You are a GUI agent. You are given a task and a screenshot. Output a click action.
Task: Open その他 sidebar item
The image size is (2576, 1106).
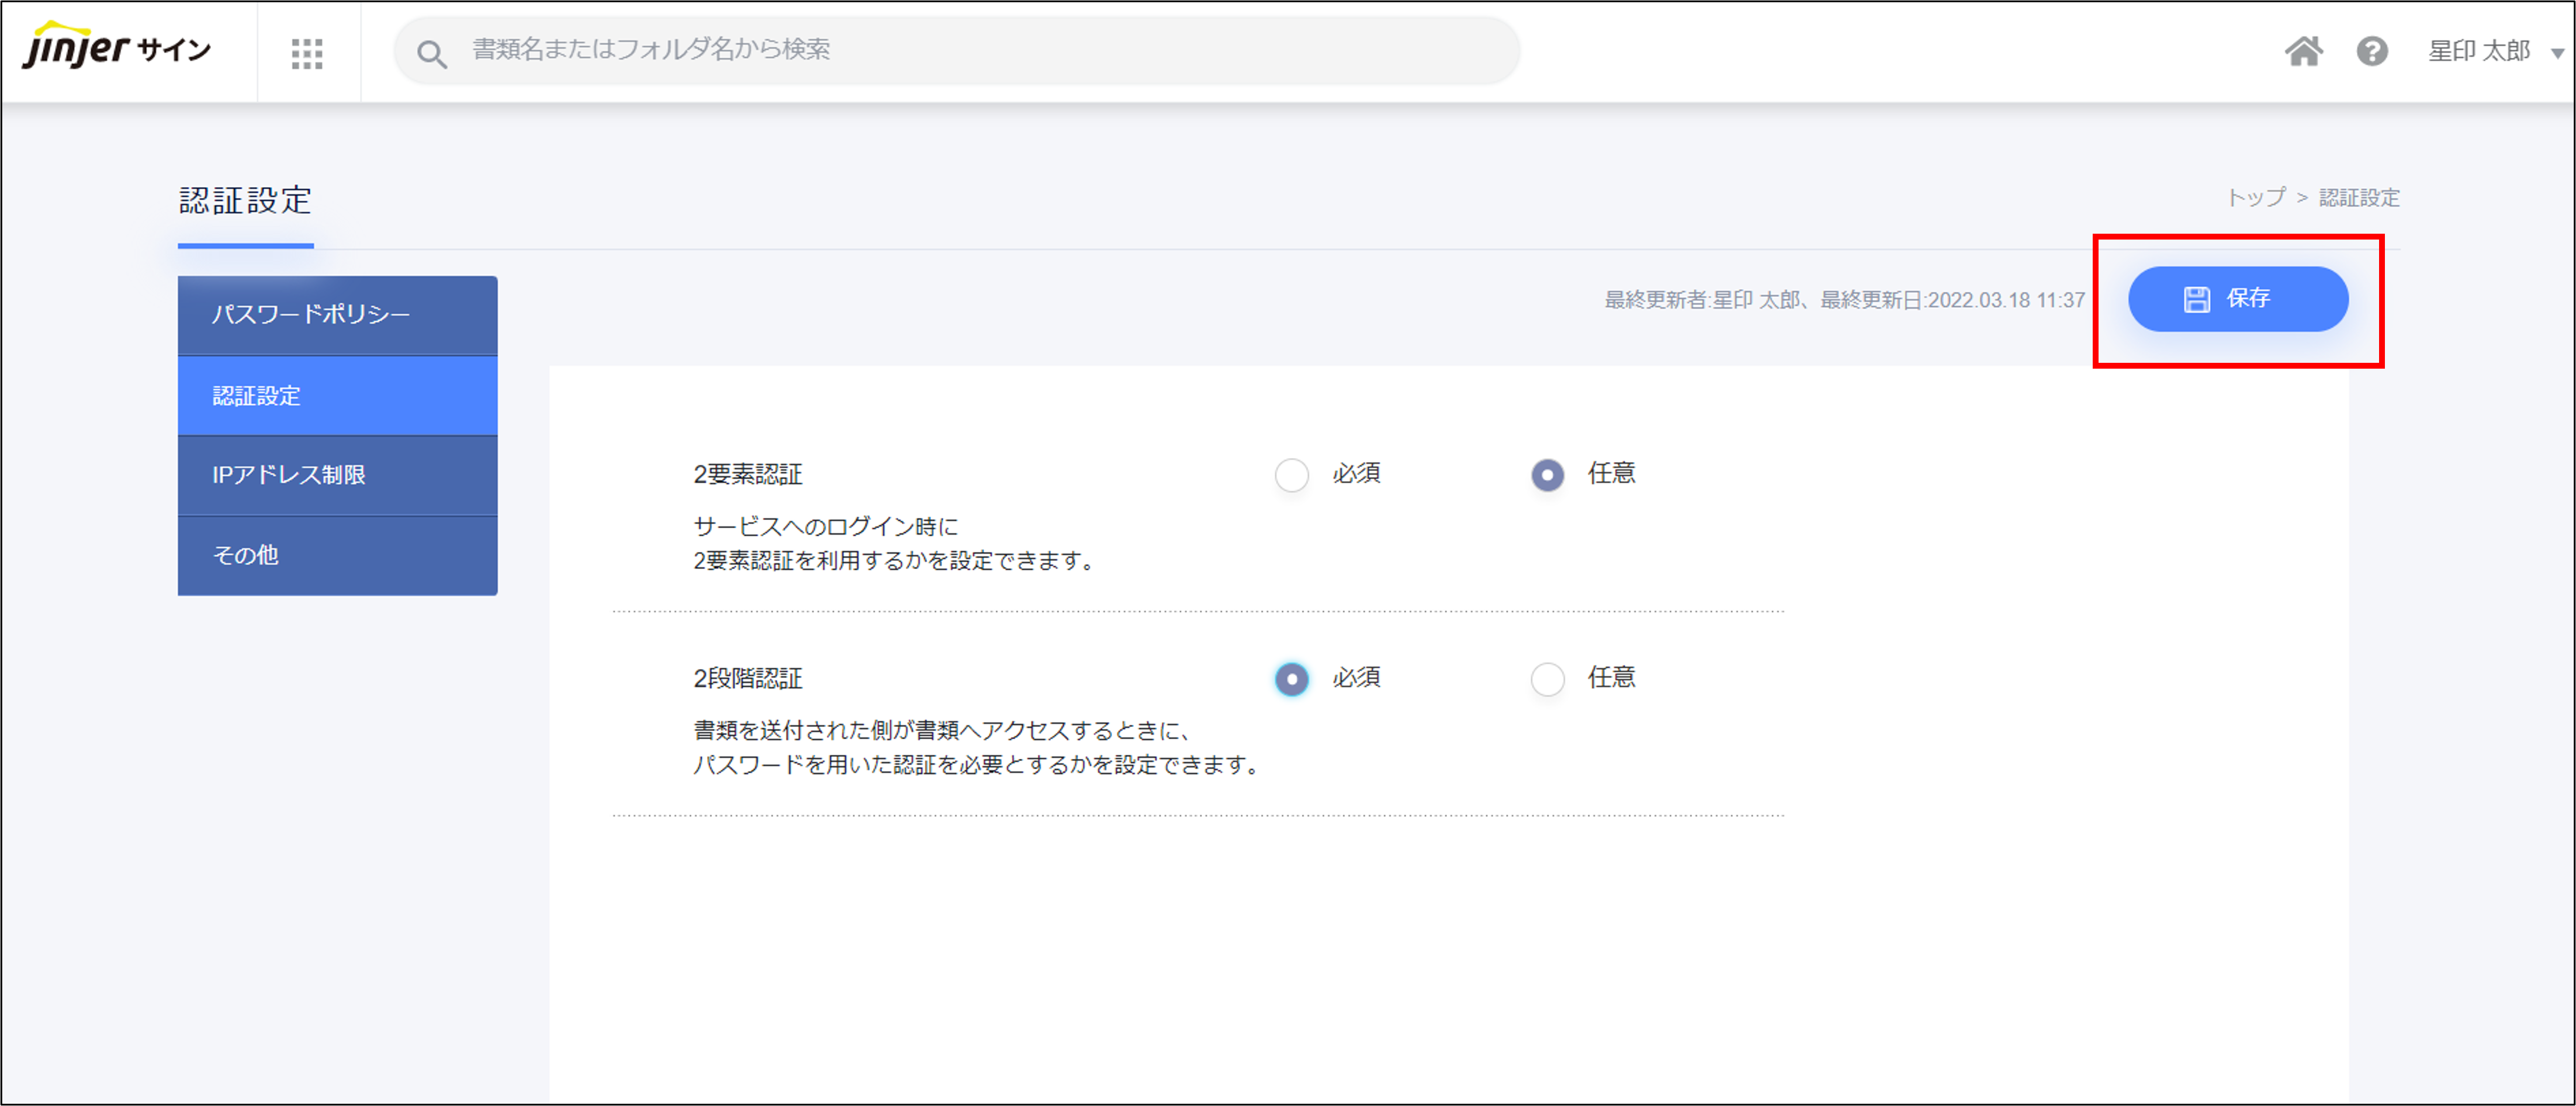pos(337,555)
